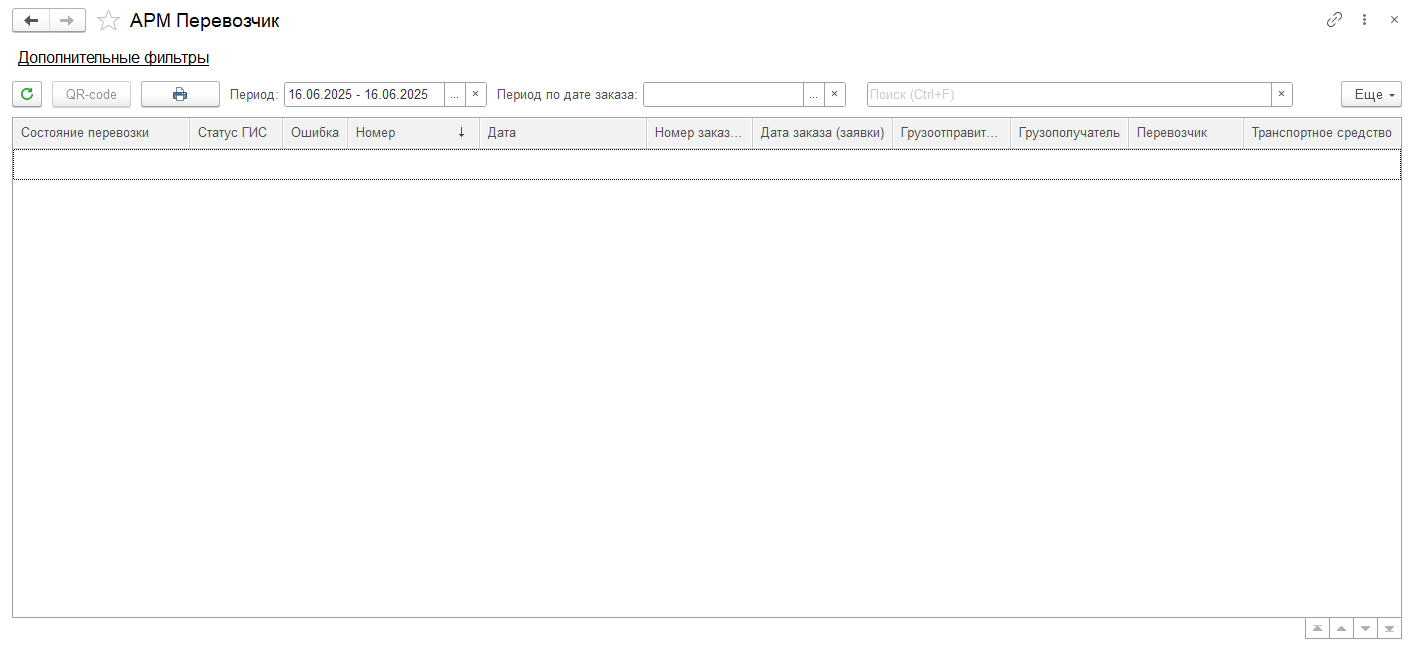Refresh the list with green arrow button
Image resolution: width=1419 pixels, height=649 pixels.
point(27,94)
